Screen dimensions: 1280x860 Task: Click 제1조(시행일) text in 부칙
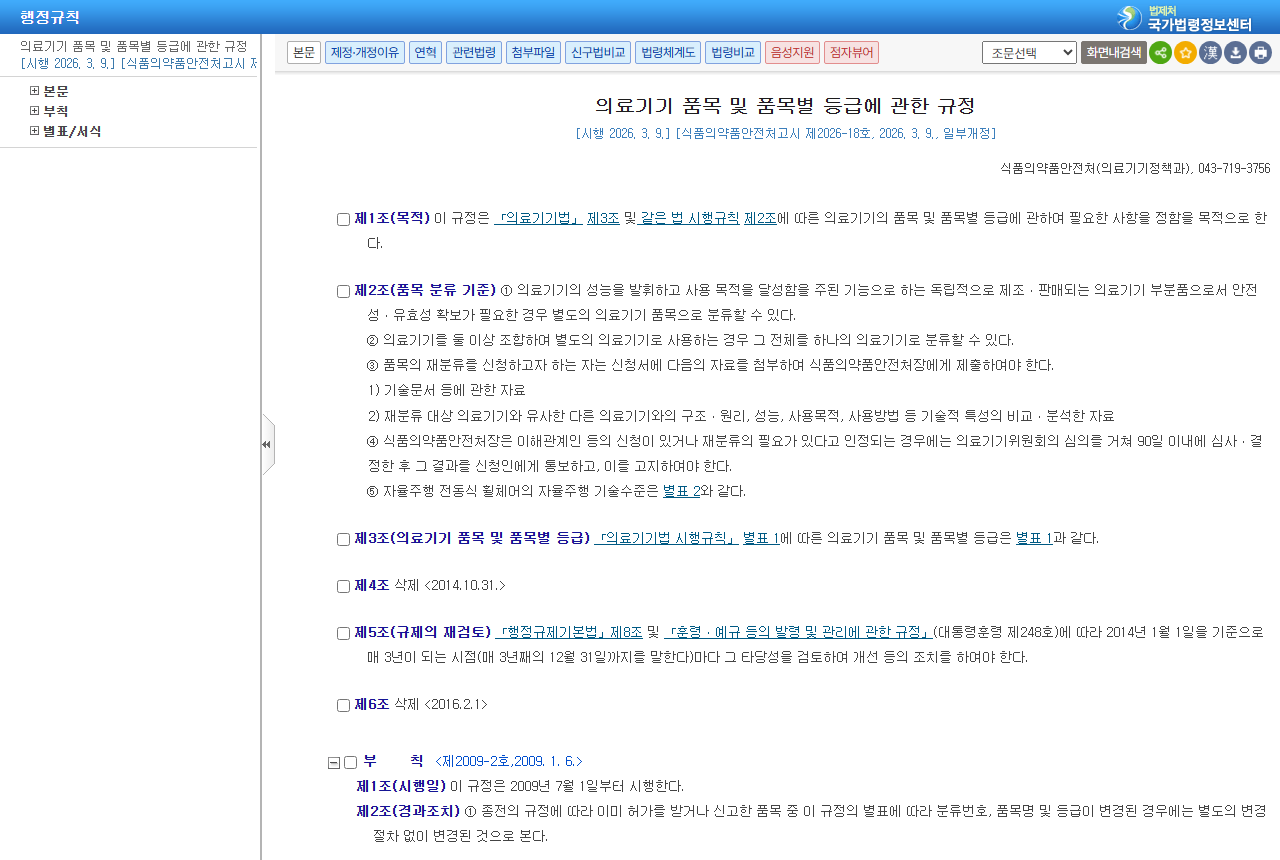401,786
